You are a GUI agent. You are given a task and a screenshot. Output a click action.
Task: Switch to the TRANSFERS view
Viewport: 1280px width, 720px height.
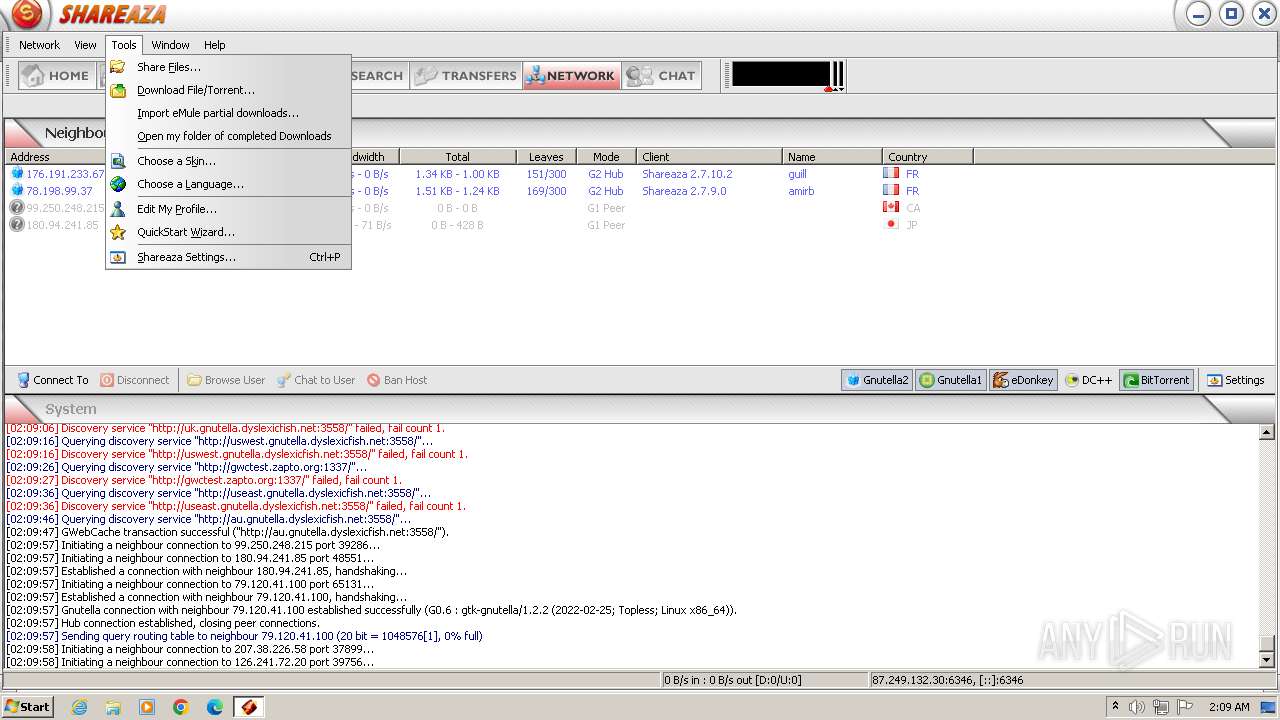pyautogui.click(x=466, y=76)
